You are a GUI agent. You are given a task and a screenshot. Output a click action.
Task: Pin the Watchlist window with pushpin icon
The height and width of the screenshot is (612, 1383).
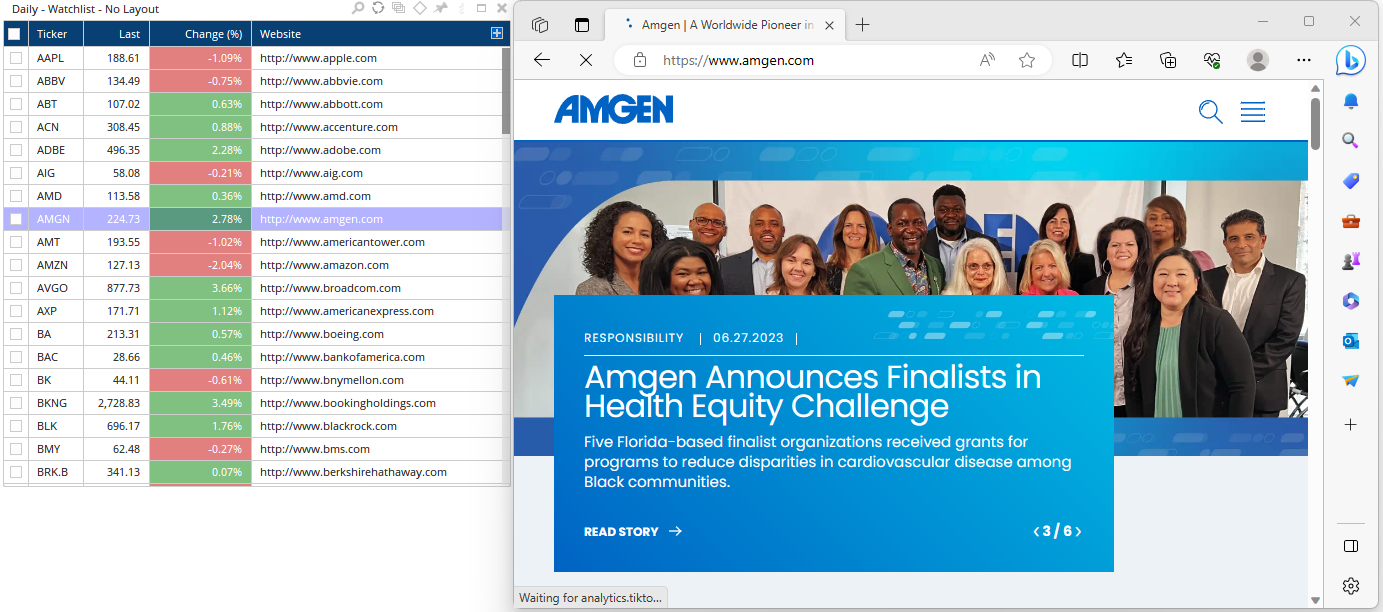tap(440, 9)
